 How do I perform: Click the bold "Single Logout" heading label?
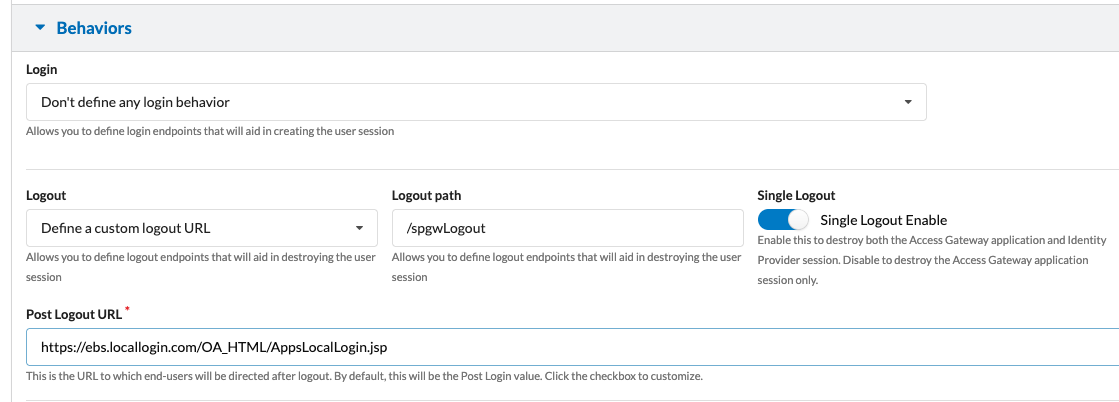point(796,195)
